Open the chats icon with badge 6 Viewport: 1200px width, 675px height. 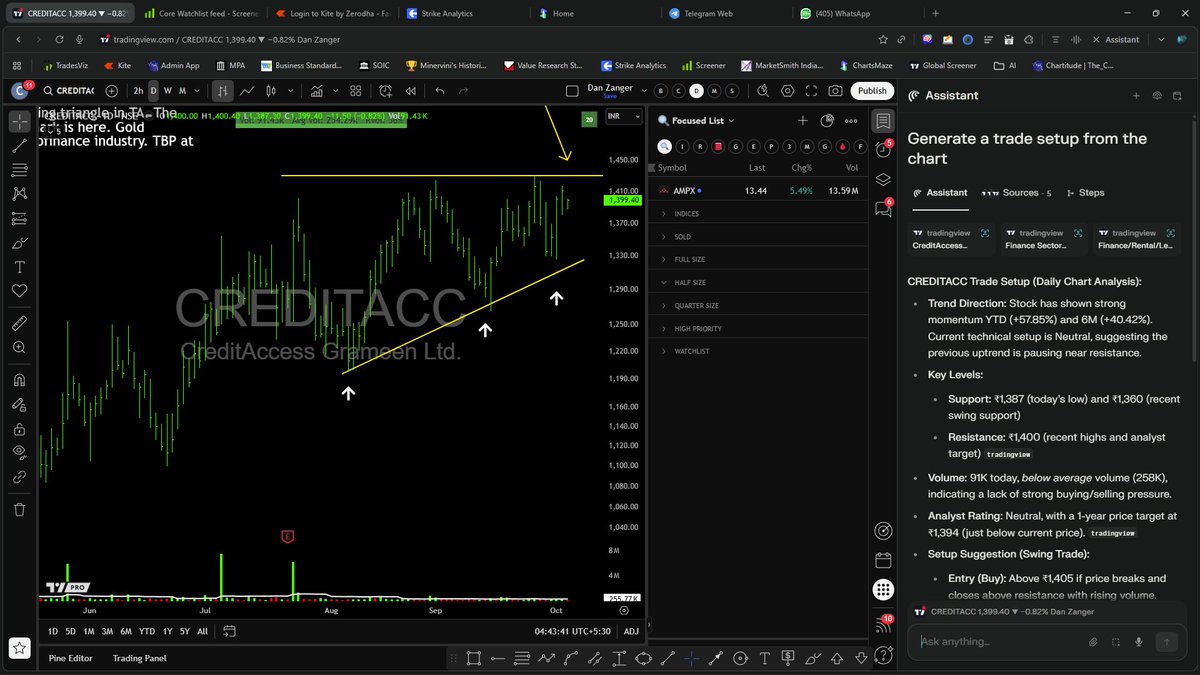coord(883,209)
